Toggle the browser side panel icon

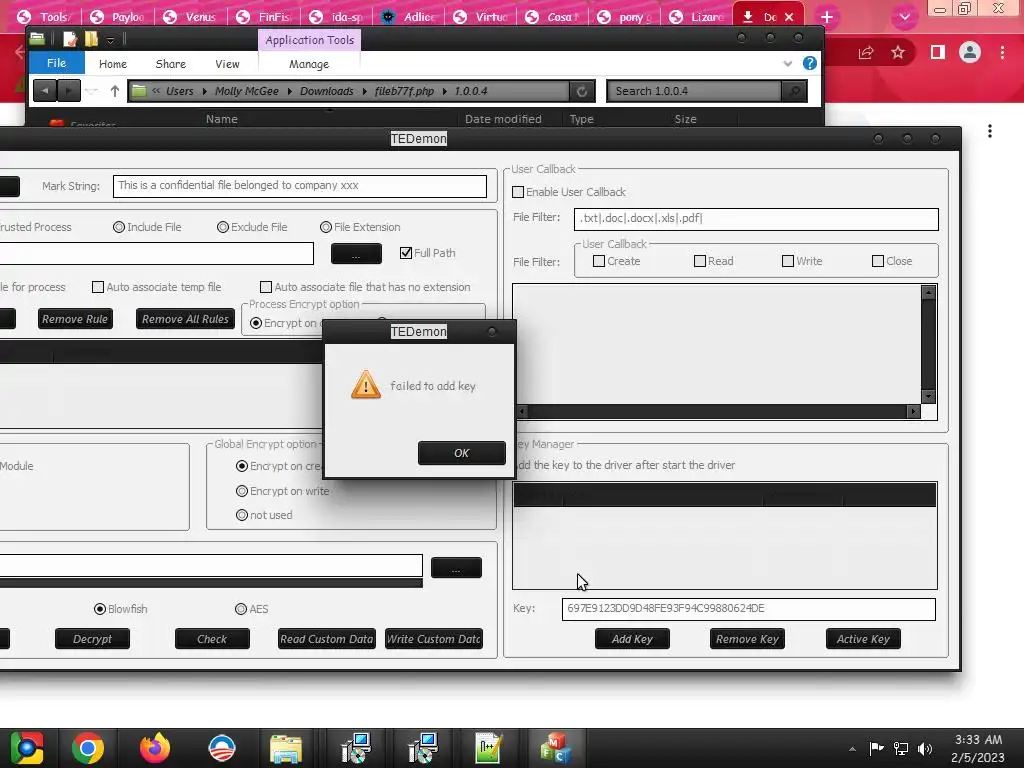click(x=938, y=52)
